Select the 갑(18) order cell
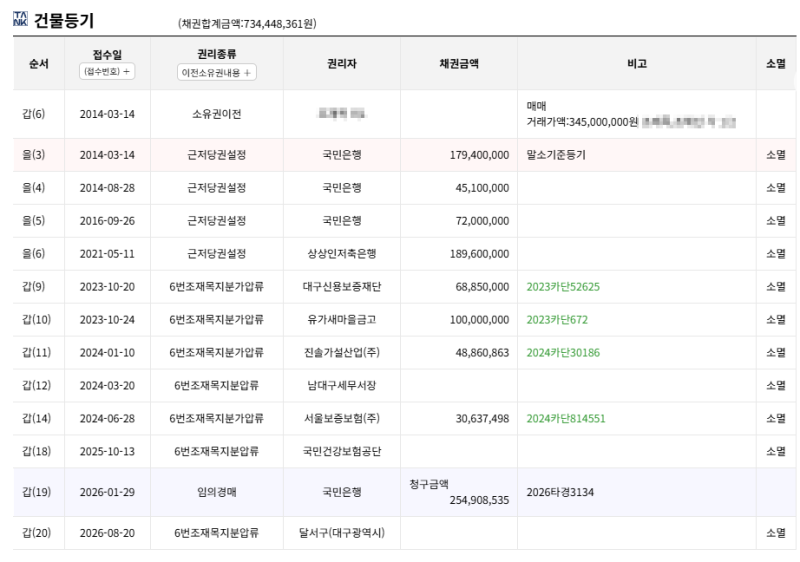The image size is (800, 562). 37,451
